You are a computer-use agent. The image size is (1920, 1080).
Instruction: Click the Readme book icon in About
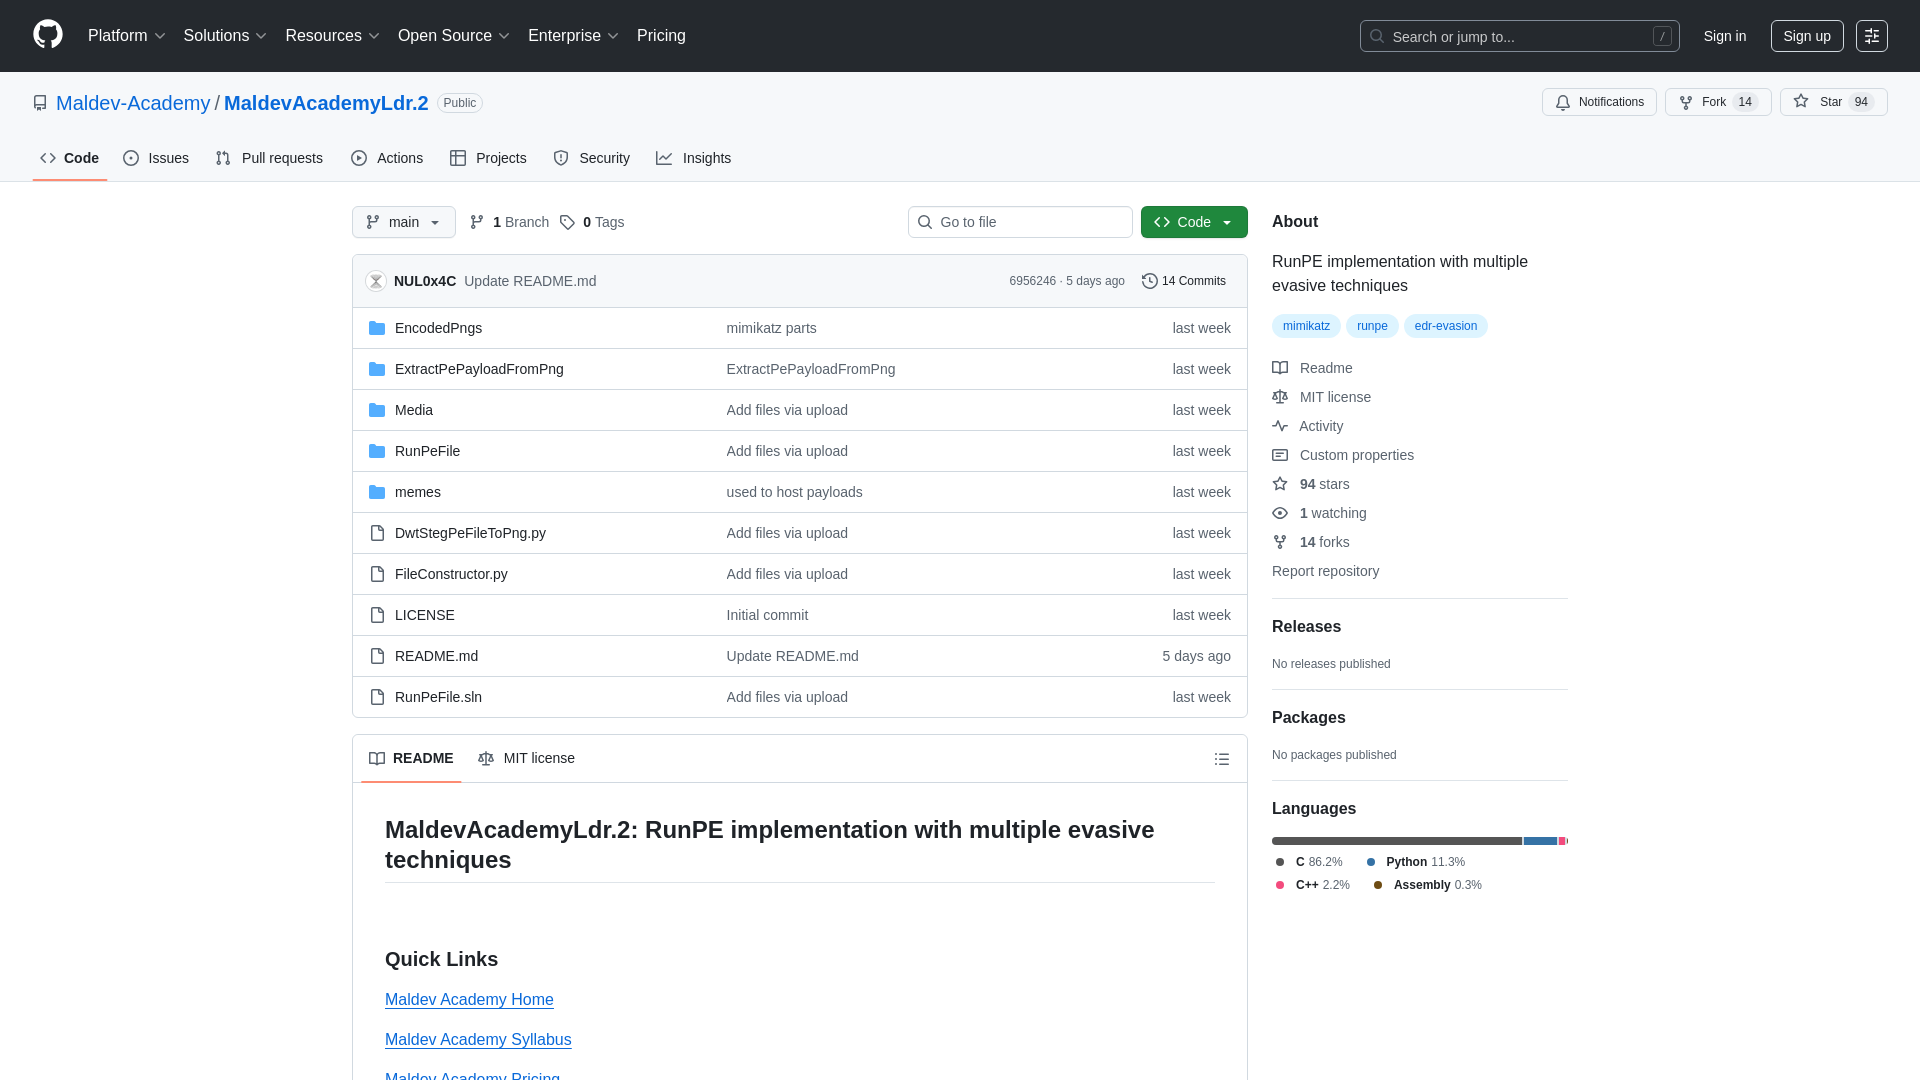click(1280, 368)
